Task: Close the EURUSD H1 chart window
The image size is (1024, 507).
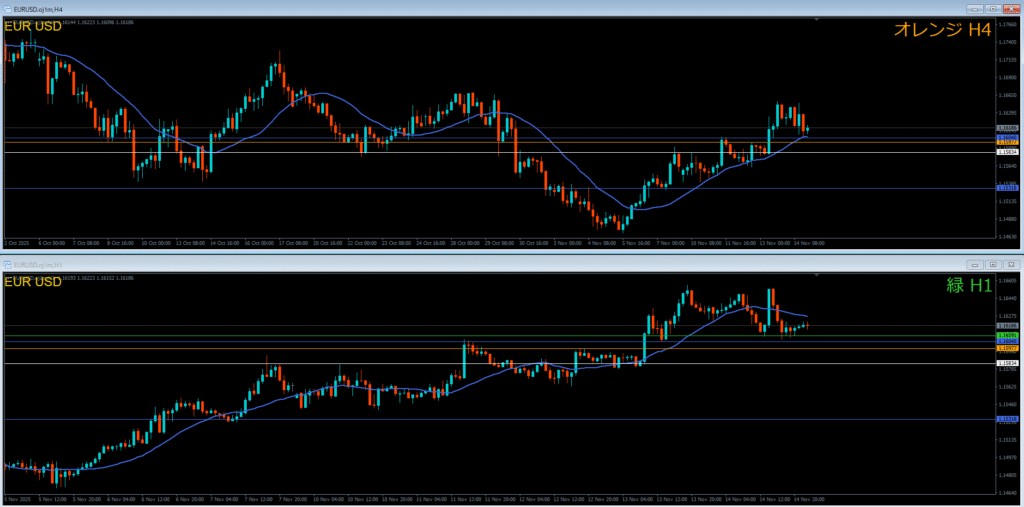Action: pos(1010,264)
